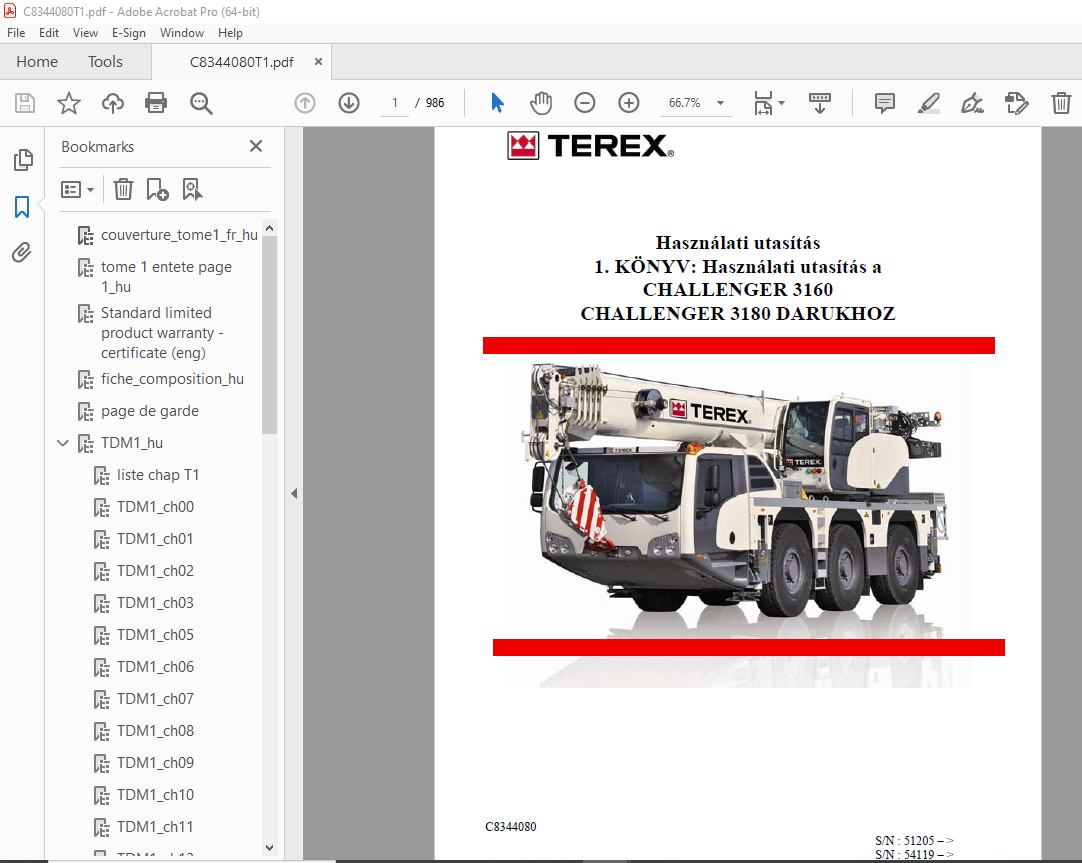1082x863 pixels.
Task: Open the Help menu
Action: [x=230, y=32]
